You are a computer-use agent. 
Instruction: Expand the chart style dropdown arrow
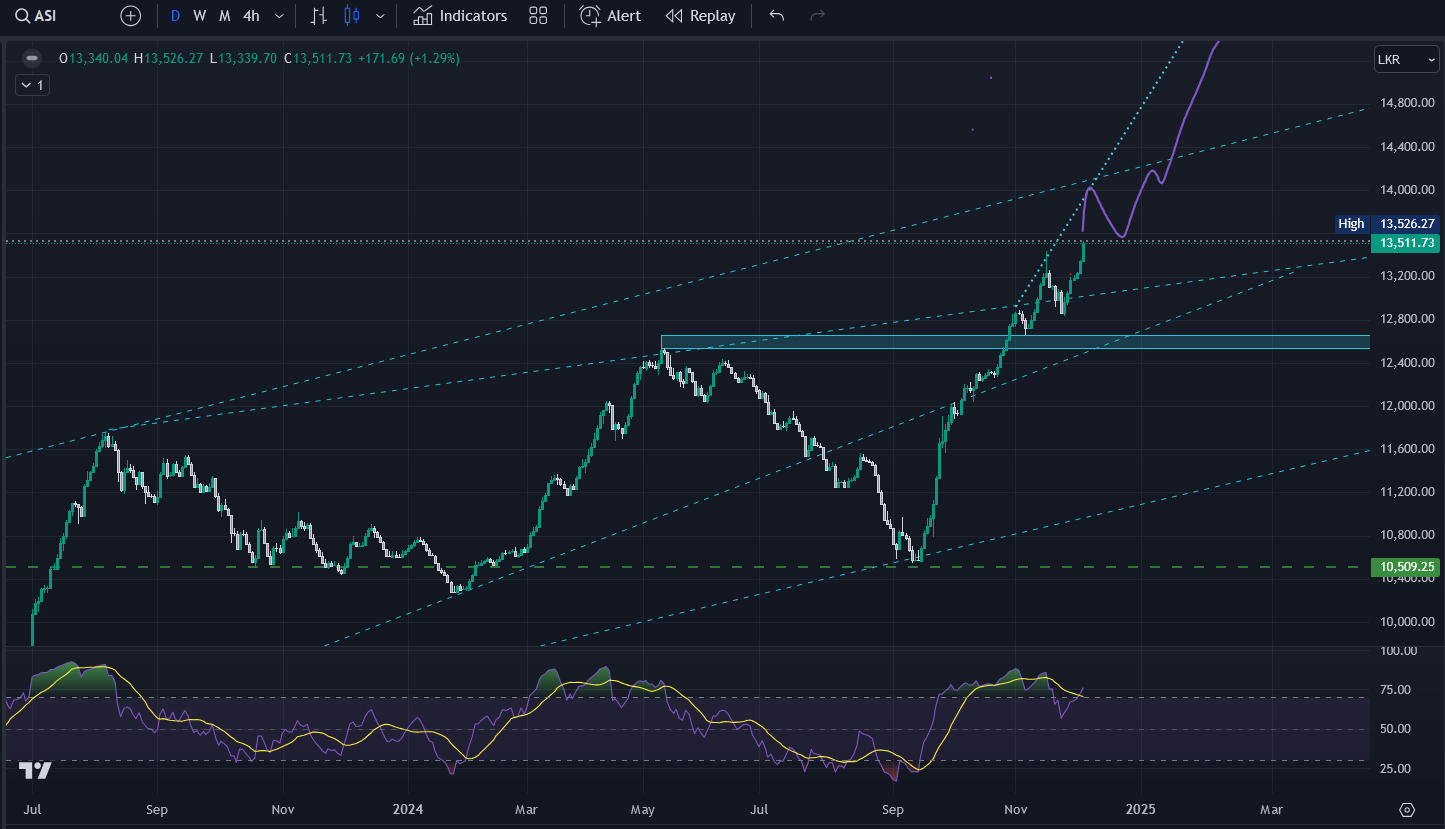point(380,16)
